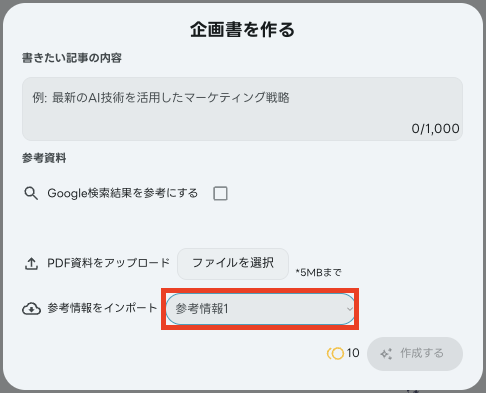Click the magnifying glass search icon

[31, 193]
